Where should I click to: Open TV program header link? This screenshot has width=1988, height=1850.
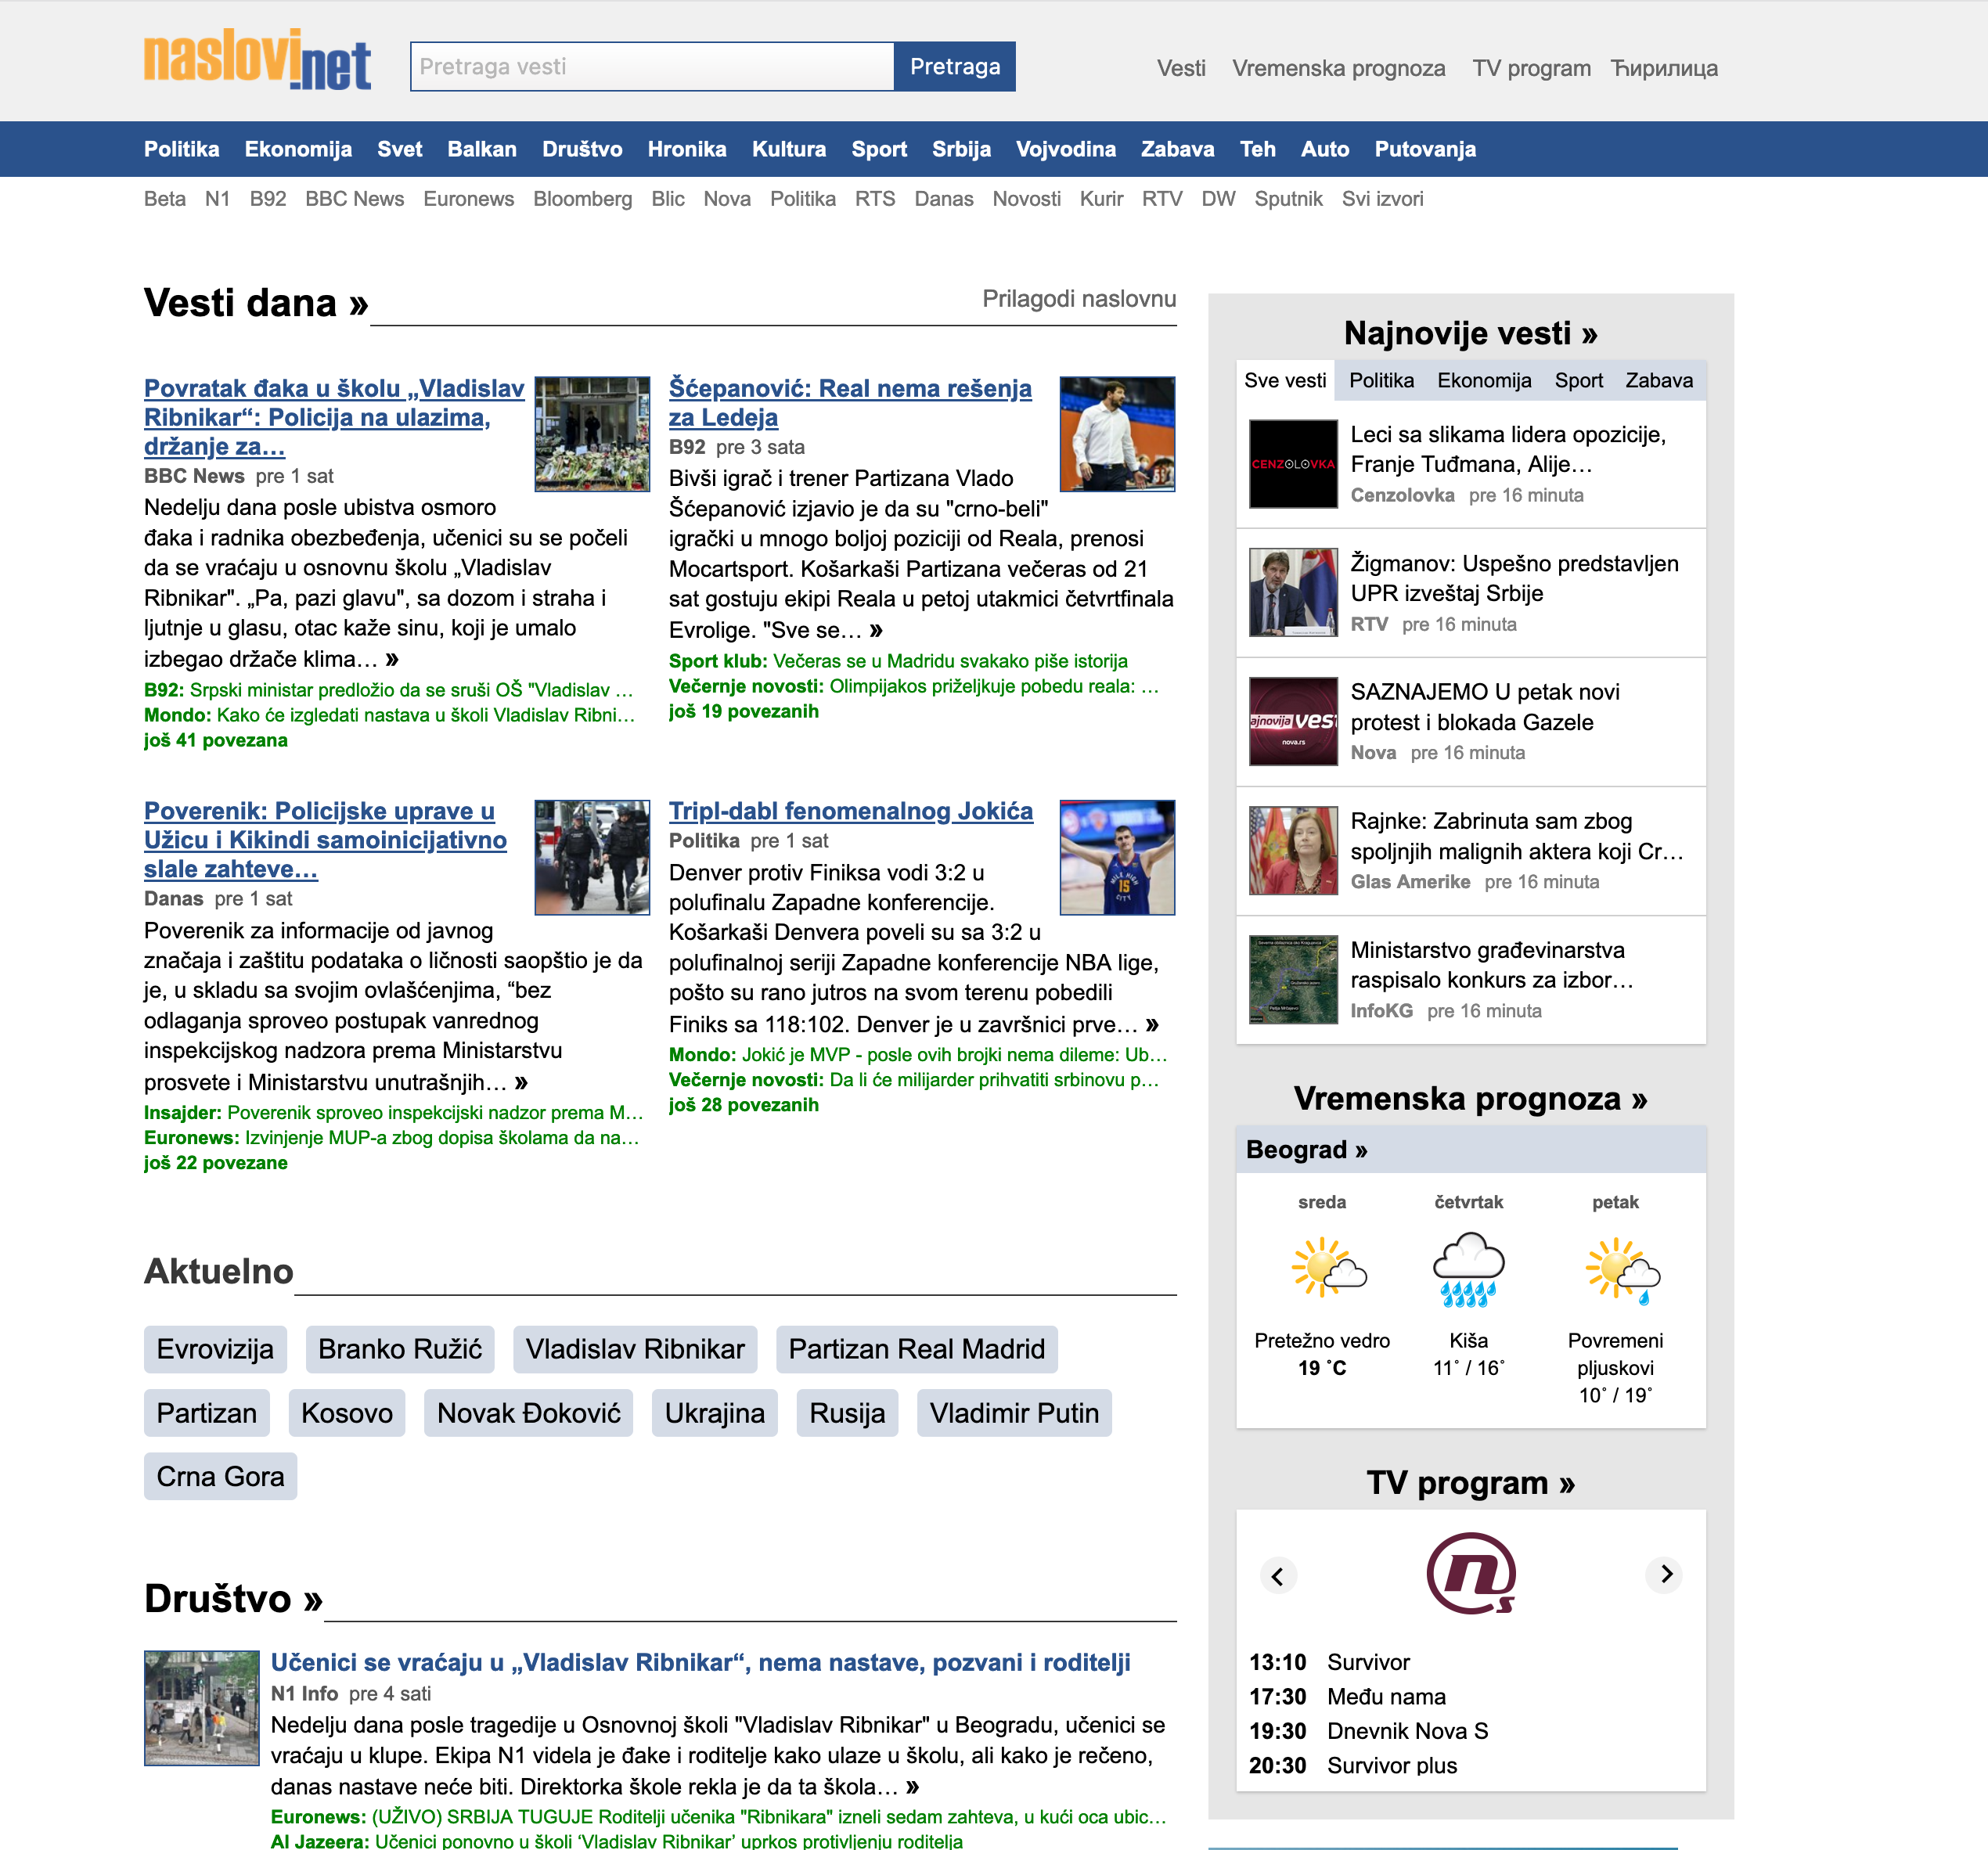point(1531,68)
